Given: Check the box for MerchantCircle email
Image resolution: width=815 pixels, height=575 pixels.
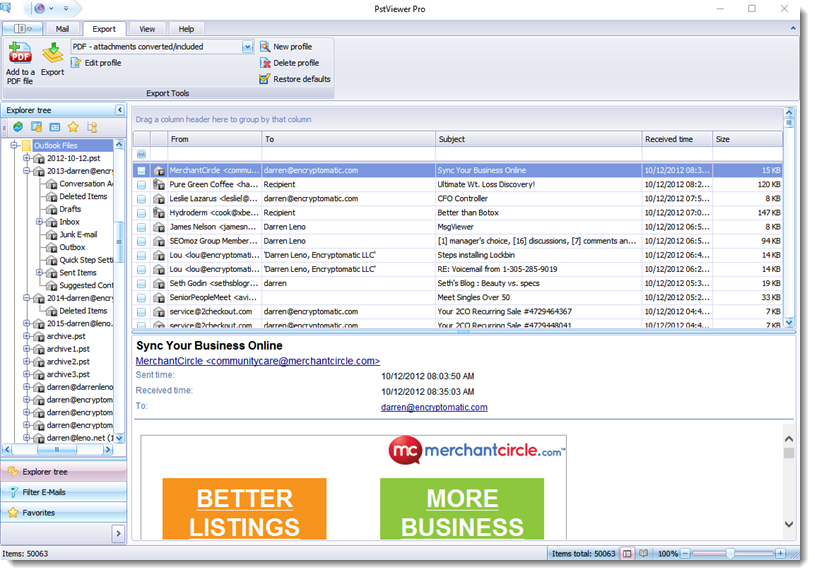Looking at the screenshot, I should [141, 171].
